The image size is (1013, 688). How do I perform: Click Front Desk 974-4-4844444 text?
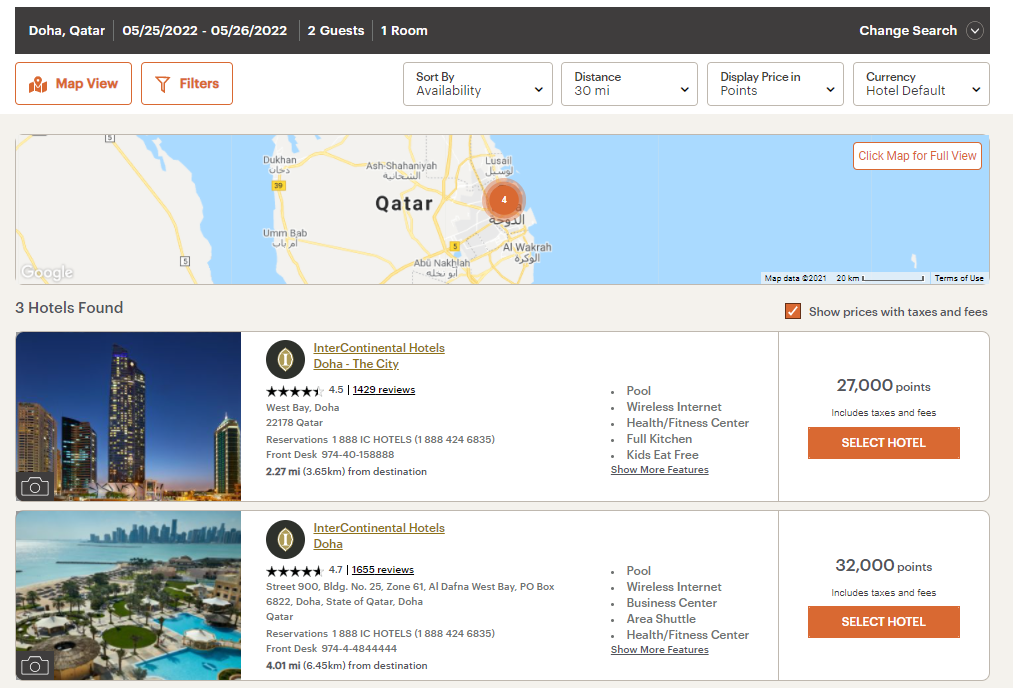tap(331, 649)
